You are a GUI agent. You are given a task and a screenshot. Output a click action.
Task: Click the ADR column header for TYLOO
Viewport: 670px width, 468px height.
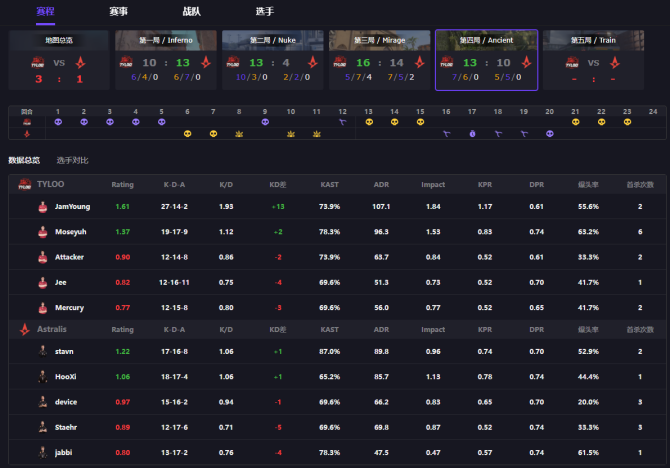(379, 185)
